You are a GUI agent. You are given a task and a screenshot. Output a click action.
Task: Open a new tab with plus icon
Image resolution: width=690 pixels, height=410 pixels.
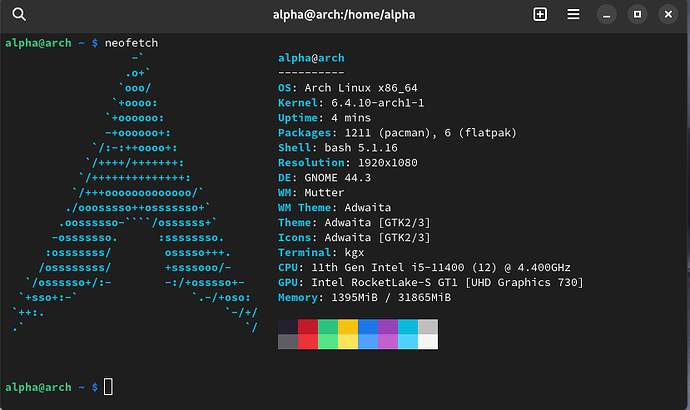pyautogui.click(x=540, y=15)
